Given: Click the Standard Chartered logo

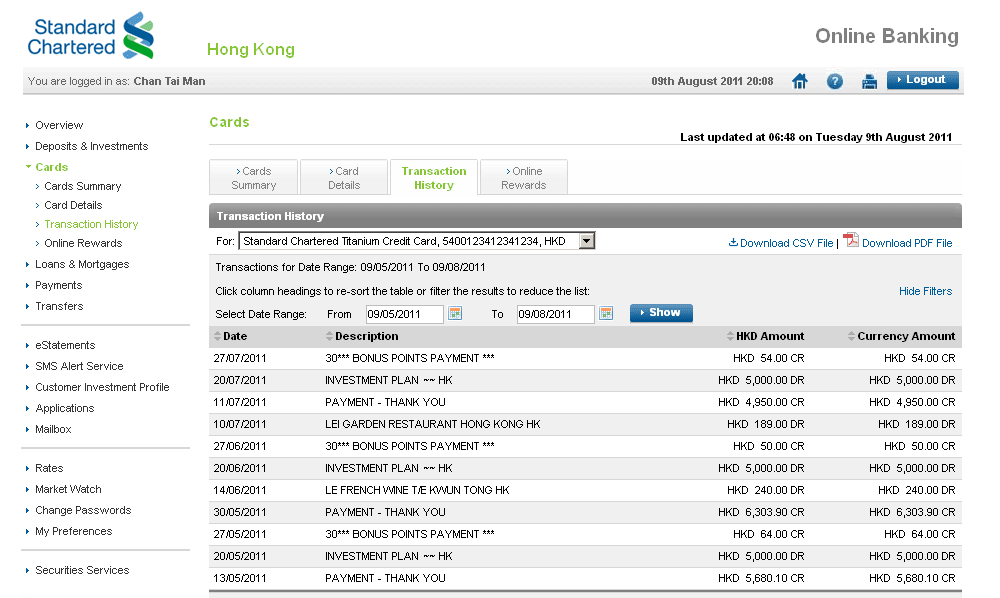Looking at the screenshot, I should click(91, 36).
